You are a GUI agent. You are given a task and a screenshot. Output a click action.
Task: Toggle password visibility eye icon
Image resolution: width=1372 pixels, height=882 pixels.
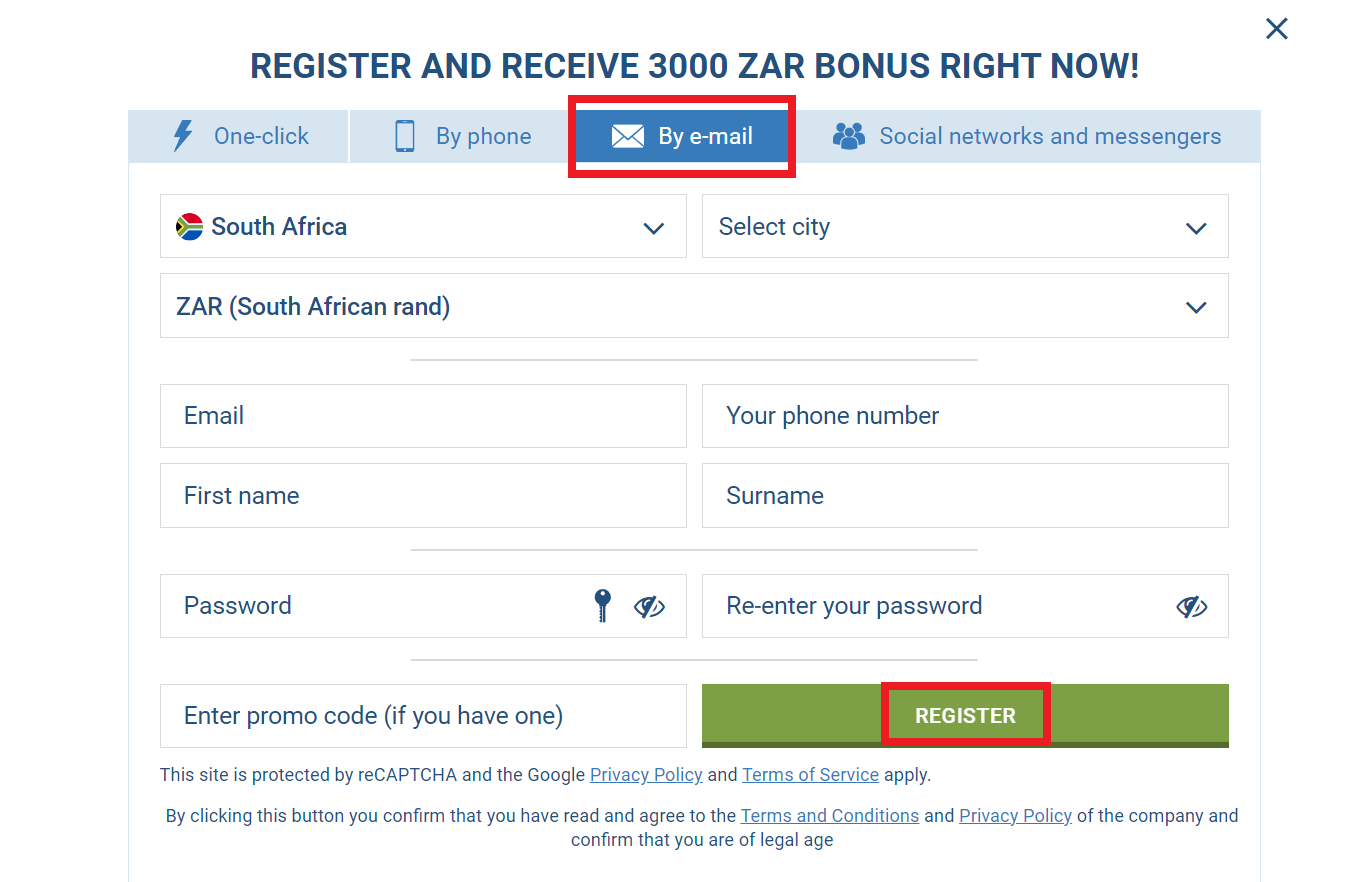pyautogui.click(x=649, y=606)
